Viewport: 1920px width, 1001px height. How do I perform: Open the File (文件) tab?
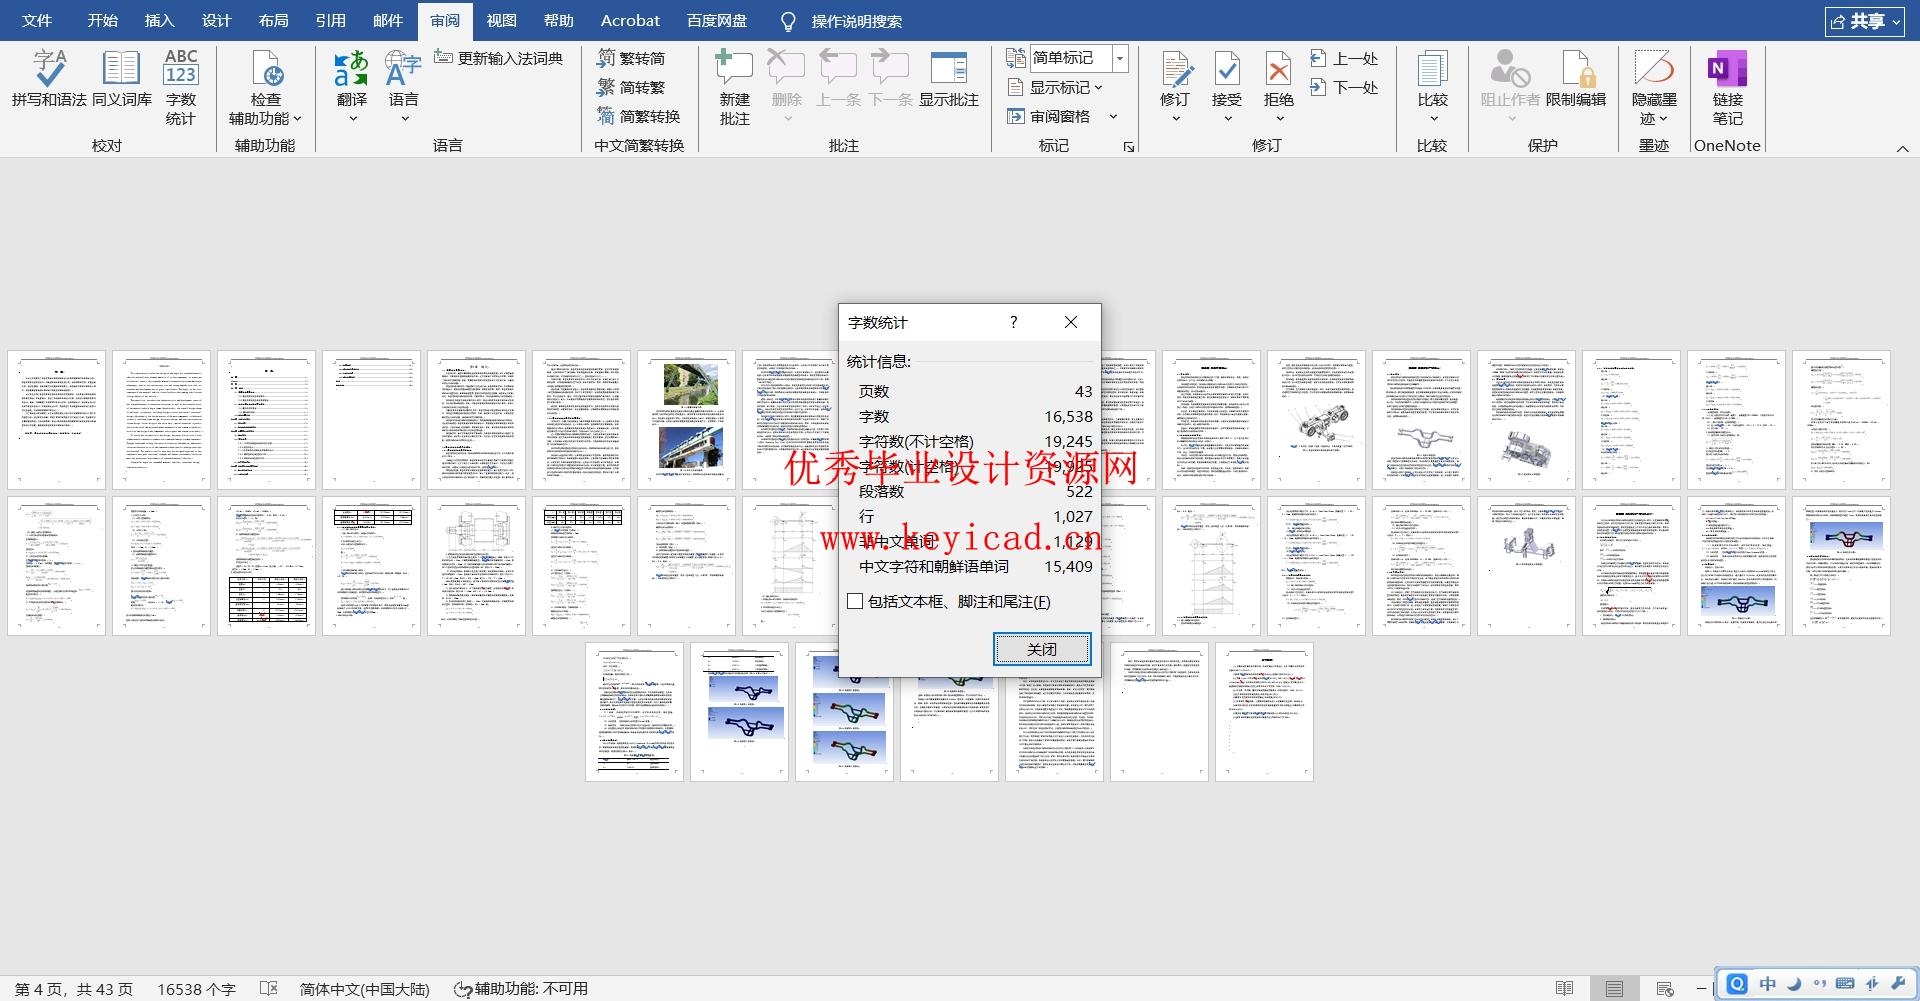pyautogui.click(x=37, y=20)
